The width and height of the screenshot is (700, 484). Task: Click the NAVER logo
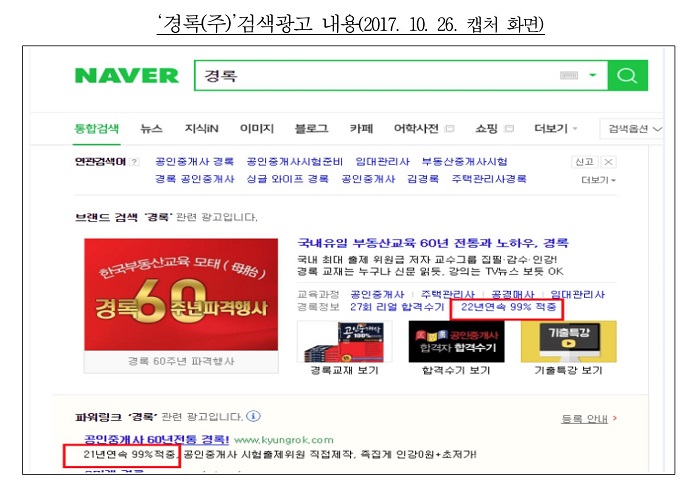127,75
